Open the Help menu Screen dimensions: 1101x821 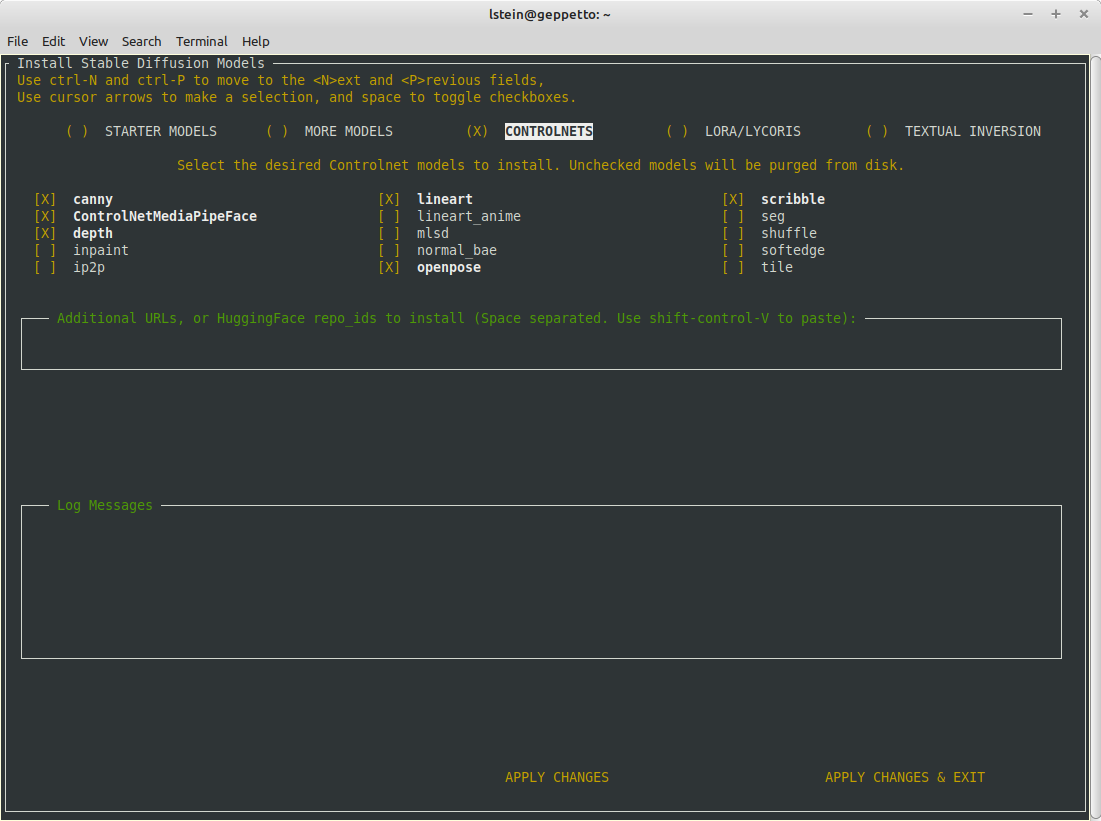tap(256, 41)
